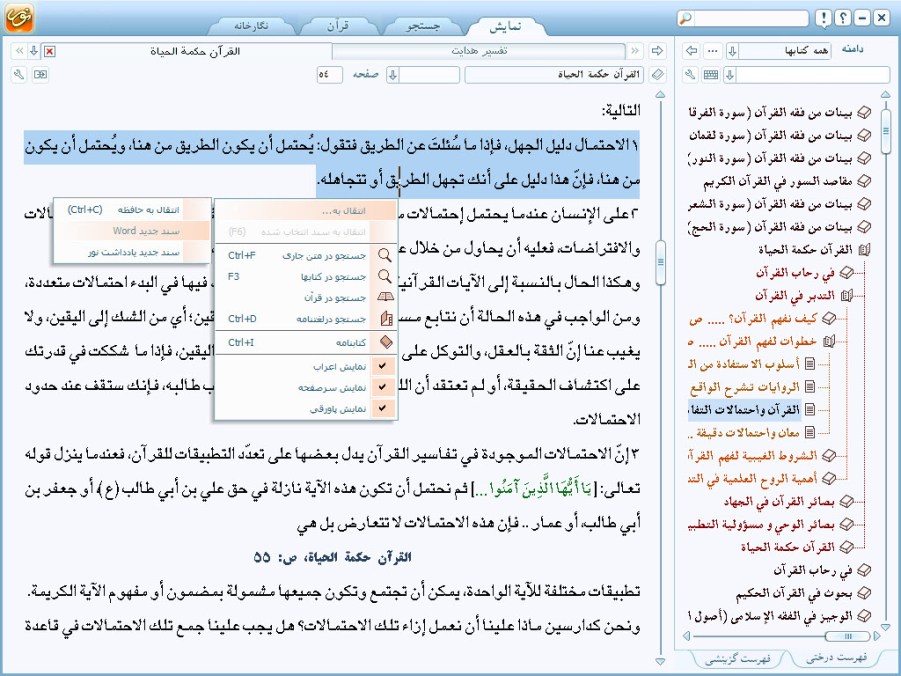This screenshot has width=901, height=676.
Task: Close the القرآن حكمة الحياة document tab
Action: pos(50,51)
